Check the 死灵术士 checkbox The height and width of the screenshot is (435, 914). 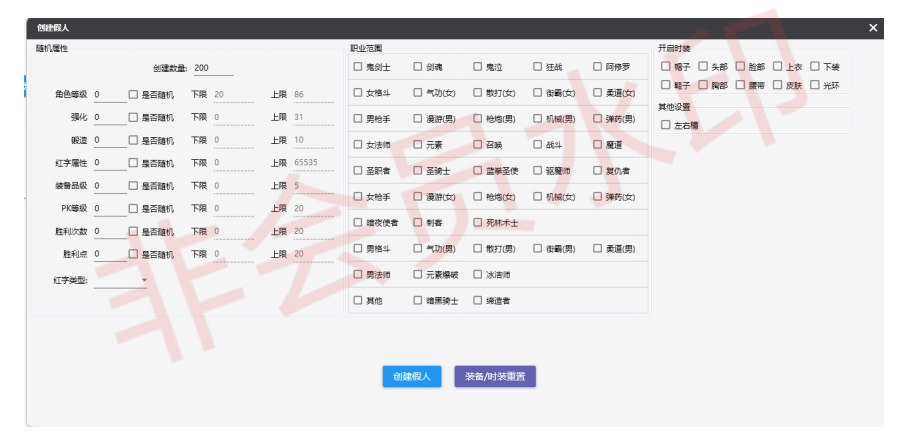(478, 222)
